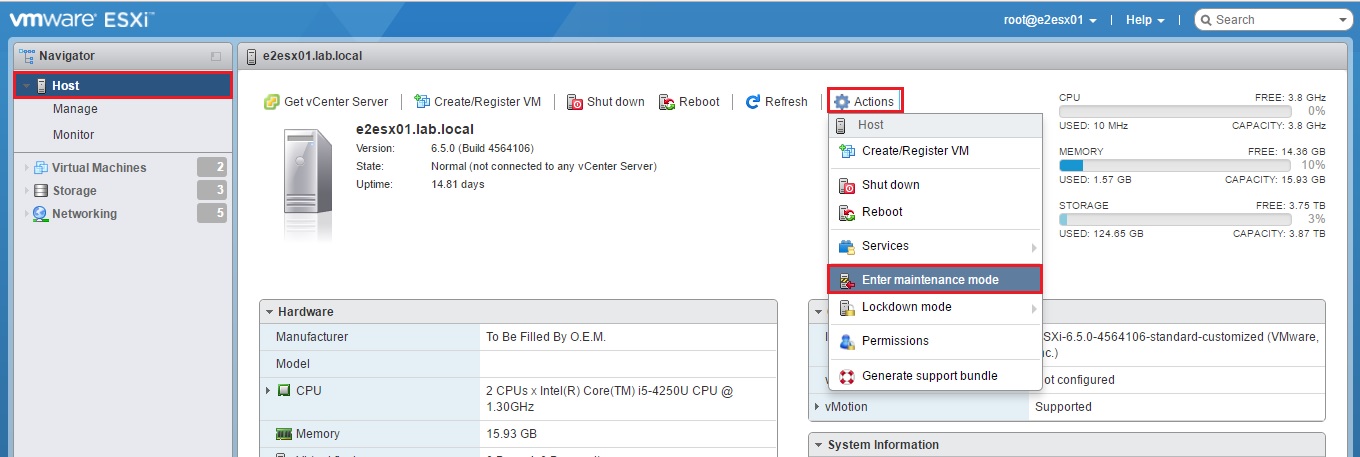Click the Virtual Machines count badge 2
The image size is (1360, 457).
212,167
